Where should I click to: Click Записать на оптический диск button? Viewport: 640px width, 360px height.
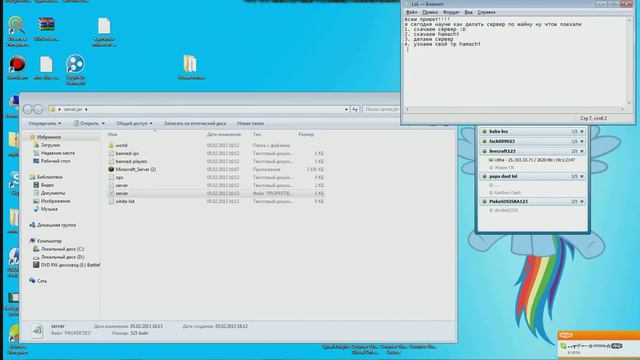pyautogui.click(x=195, y=123)
